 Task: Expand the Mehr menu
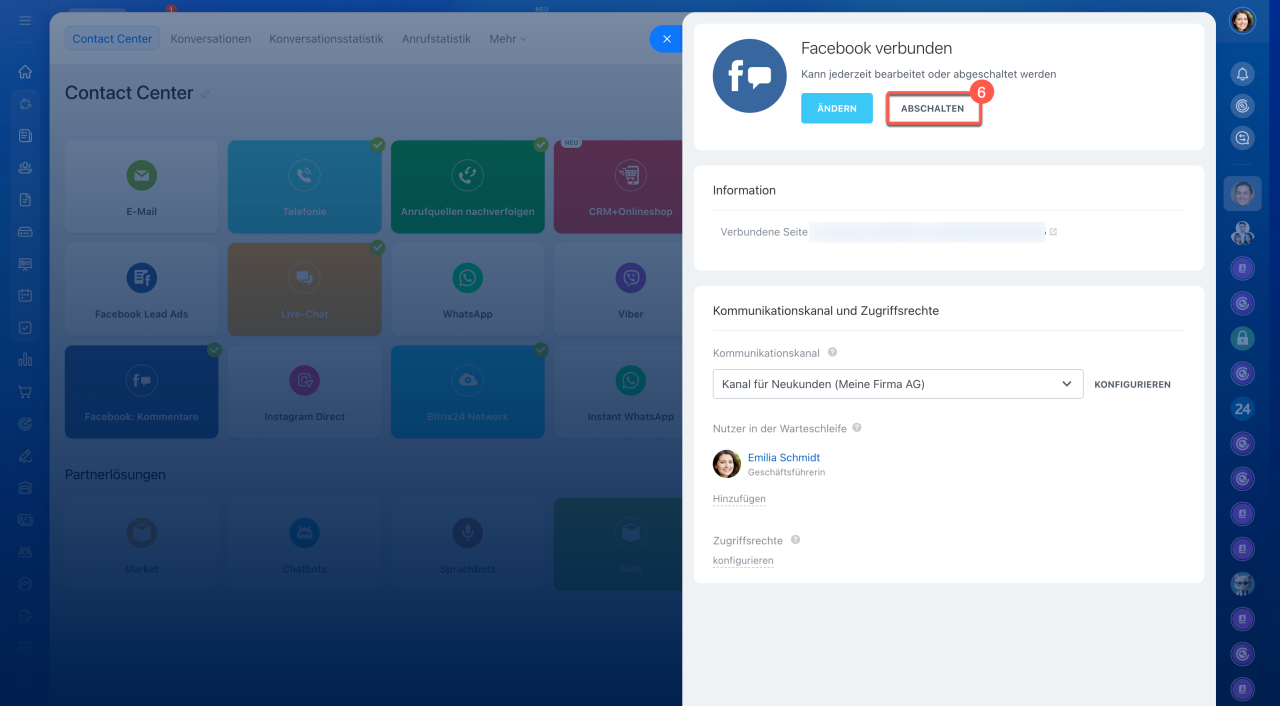coord(508,39)
